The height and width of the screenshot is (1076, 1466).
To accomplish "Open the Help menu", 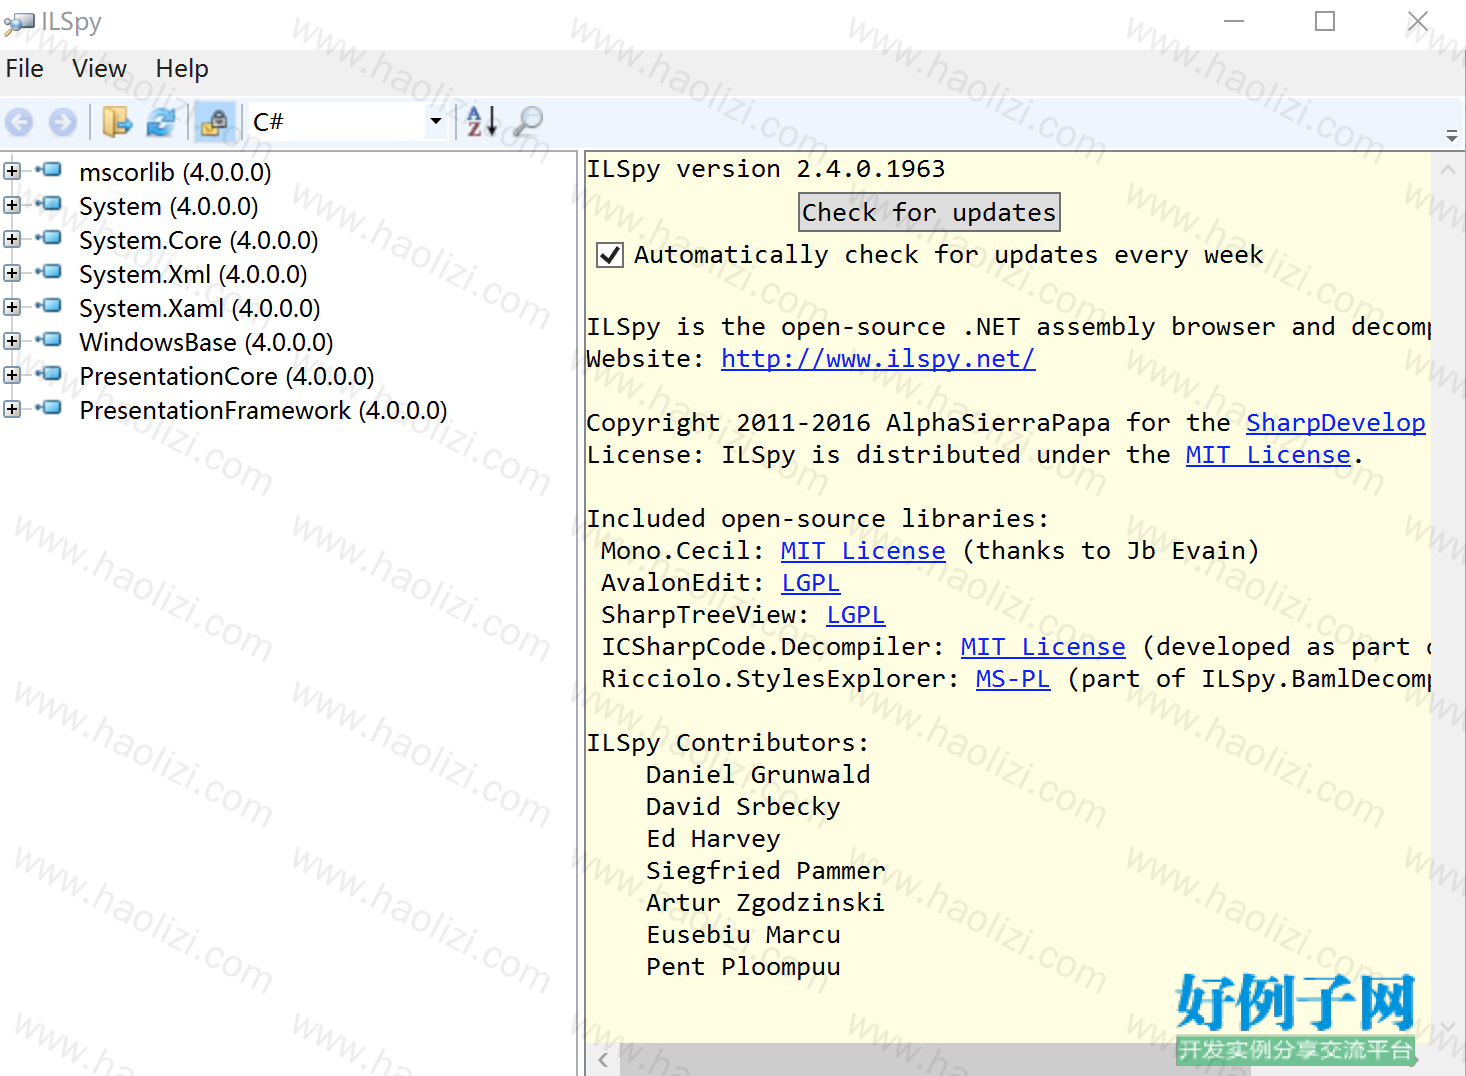I will point(182,69).
